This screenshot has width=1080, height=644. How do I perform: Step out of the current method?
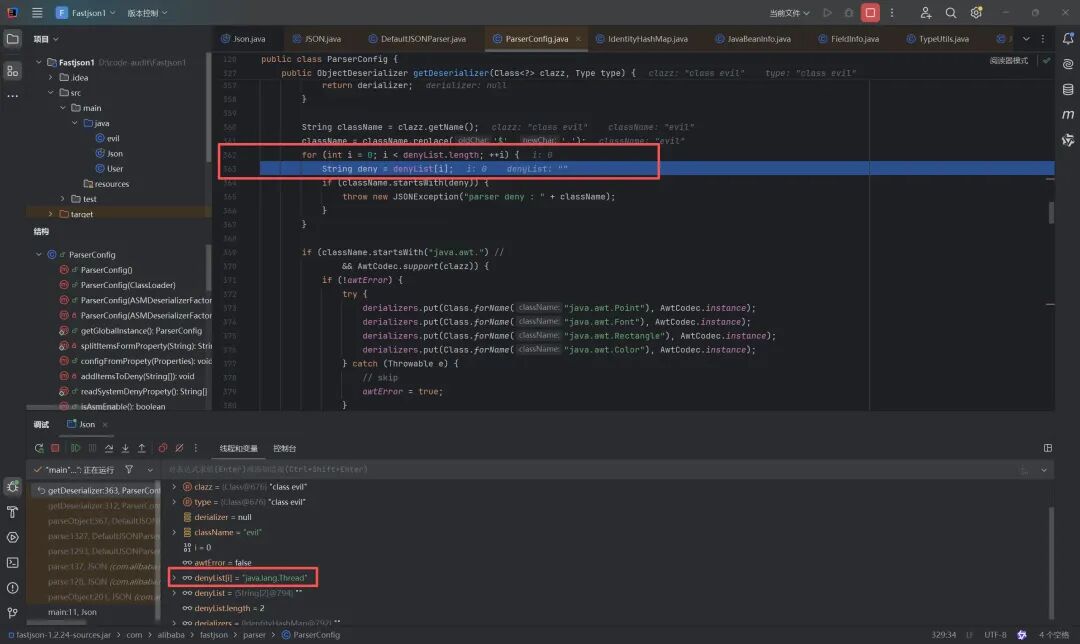[x=142, y=448]
